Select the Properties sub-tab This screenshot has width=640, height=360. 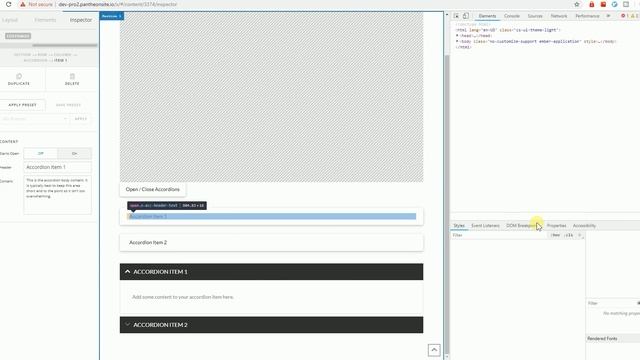pos(556,226)
